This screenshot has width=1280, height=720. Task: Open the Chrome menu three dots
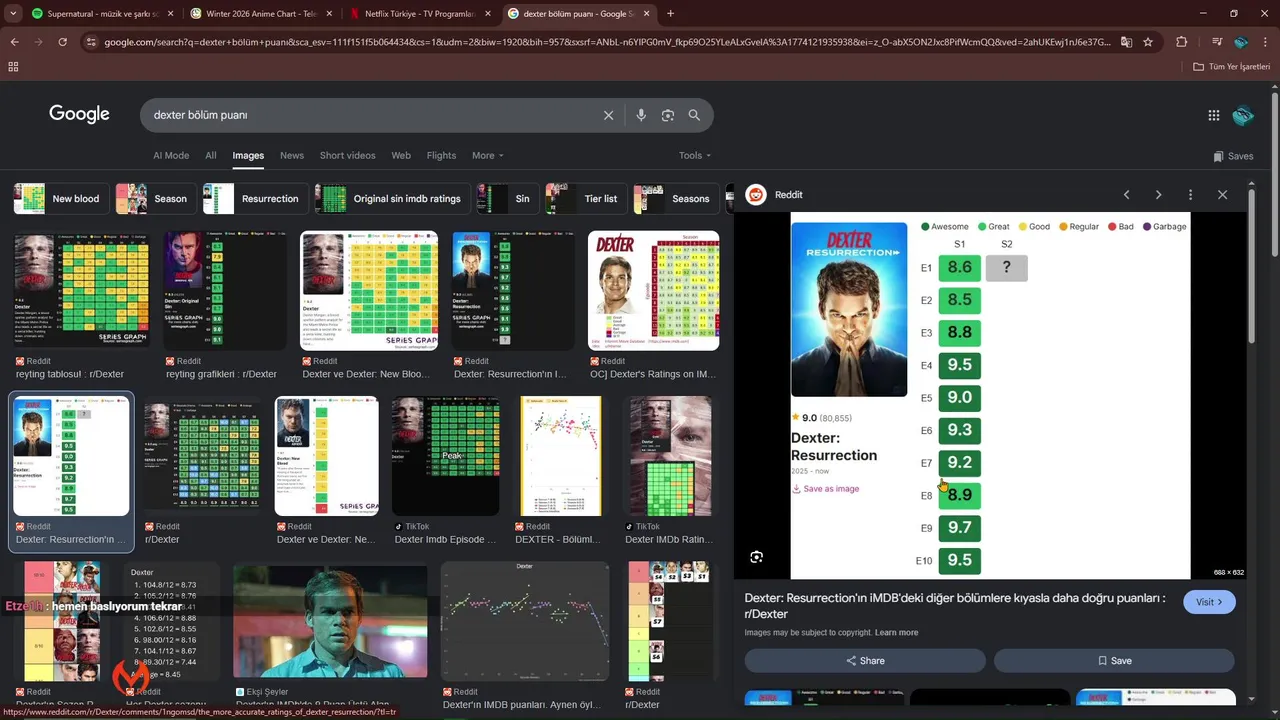coord(1266,42)
